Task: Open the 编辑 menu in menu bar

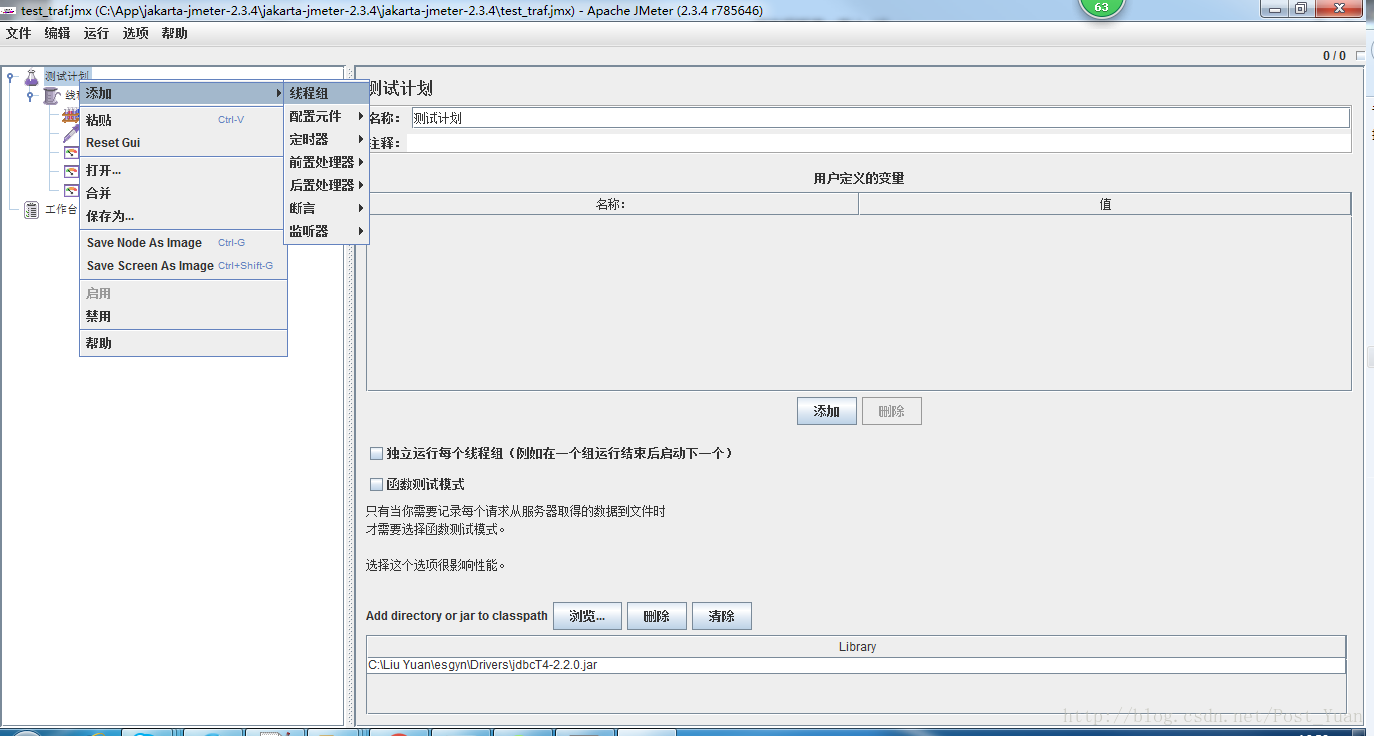Action: click(58, 33)
